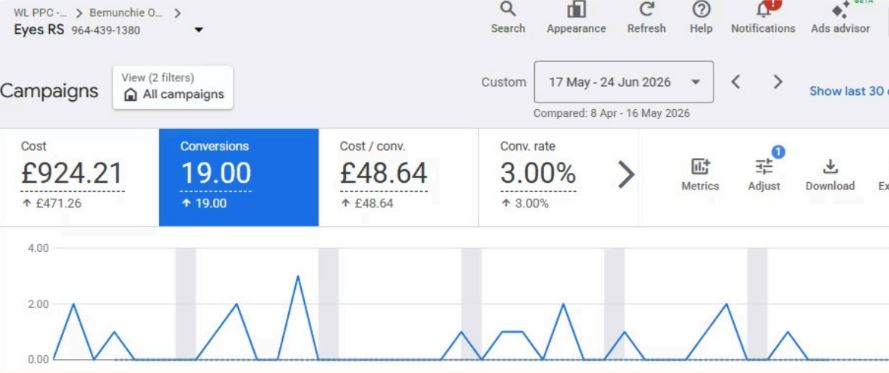This screenshot has width=889, height=373.
Task: Go to previous date period arrow
Action: tap(736, 82)
